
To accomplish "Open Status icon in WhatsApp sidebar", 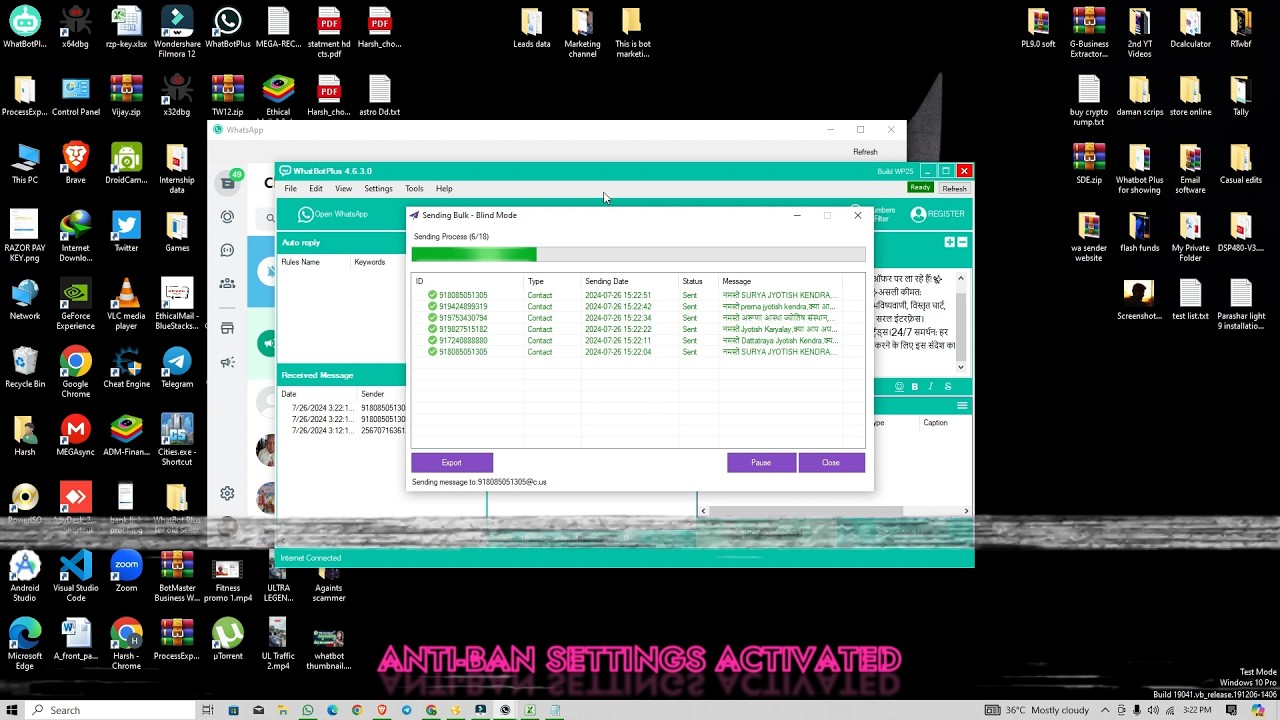I will (228, 217).
